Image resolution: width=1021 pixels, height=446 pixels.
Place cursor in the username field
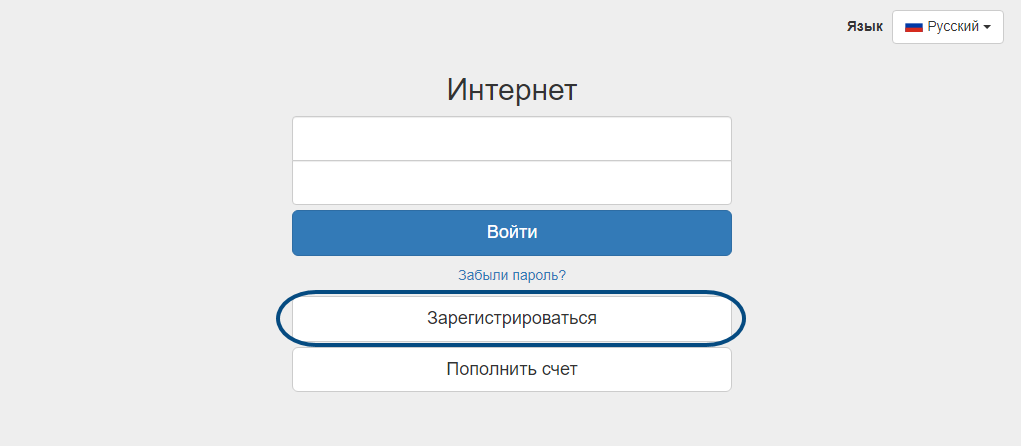pyautogui.click(x=511, y=139)
